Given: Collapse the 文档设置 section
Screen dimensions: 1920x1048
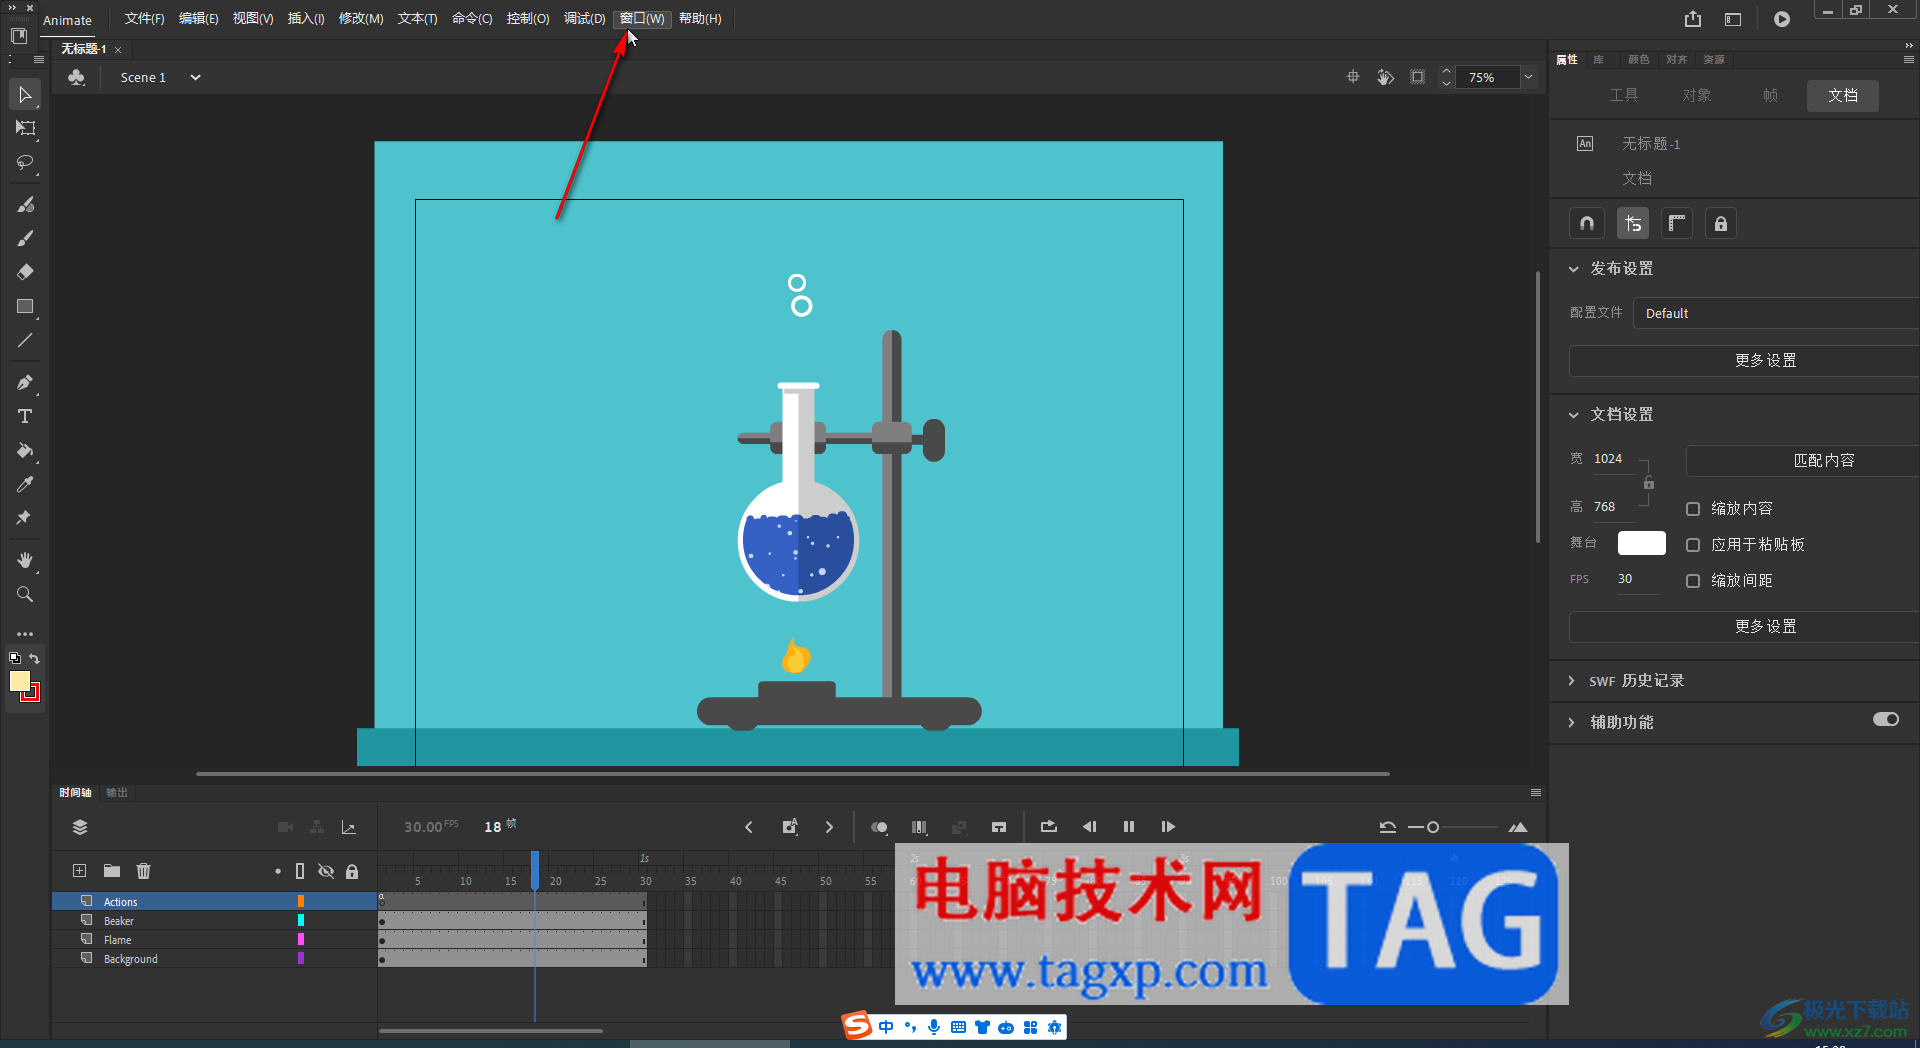Looking at the screenshot, I should click(1573, 415).
